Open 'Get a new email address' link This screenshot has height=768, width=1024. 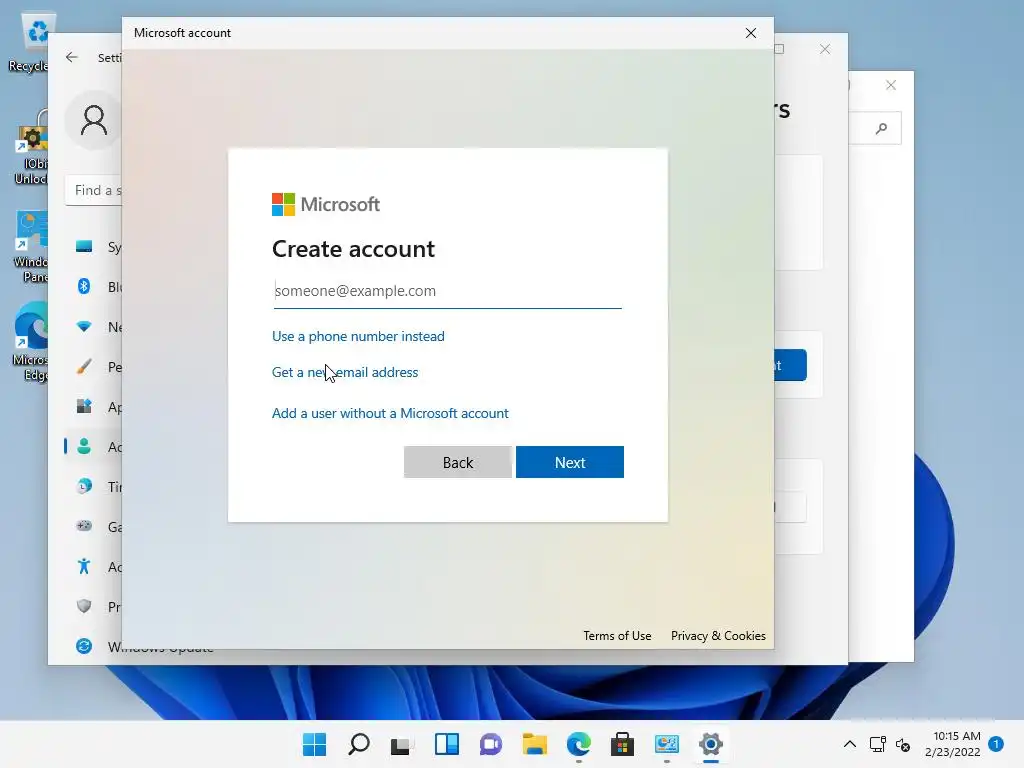(345, 372)
